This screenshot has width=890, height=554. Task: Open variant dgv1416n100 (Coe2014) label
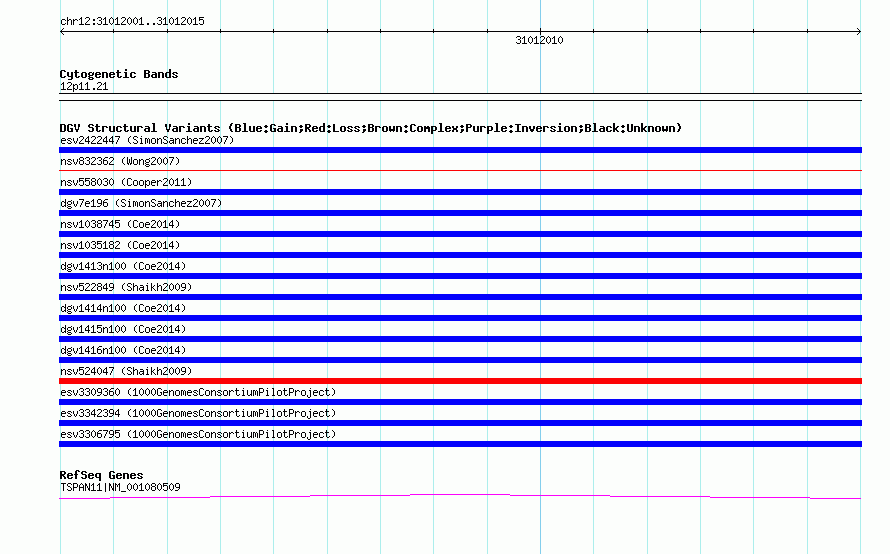click(x=123, y=350)
